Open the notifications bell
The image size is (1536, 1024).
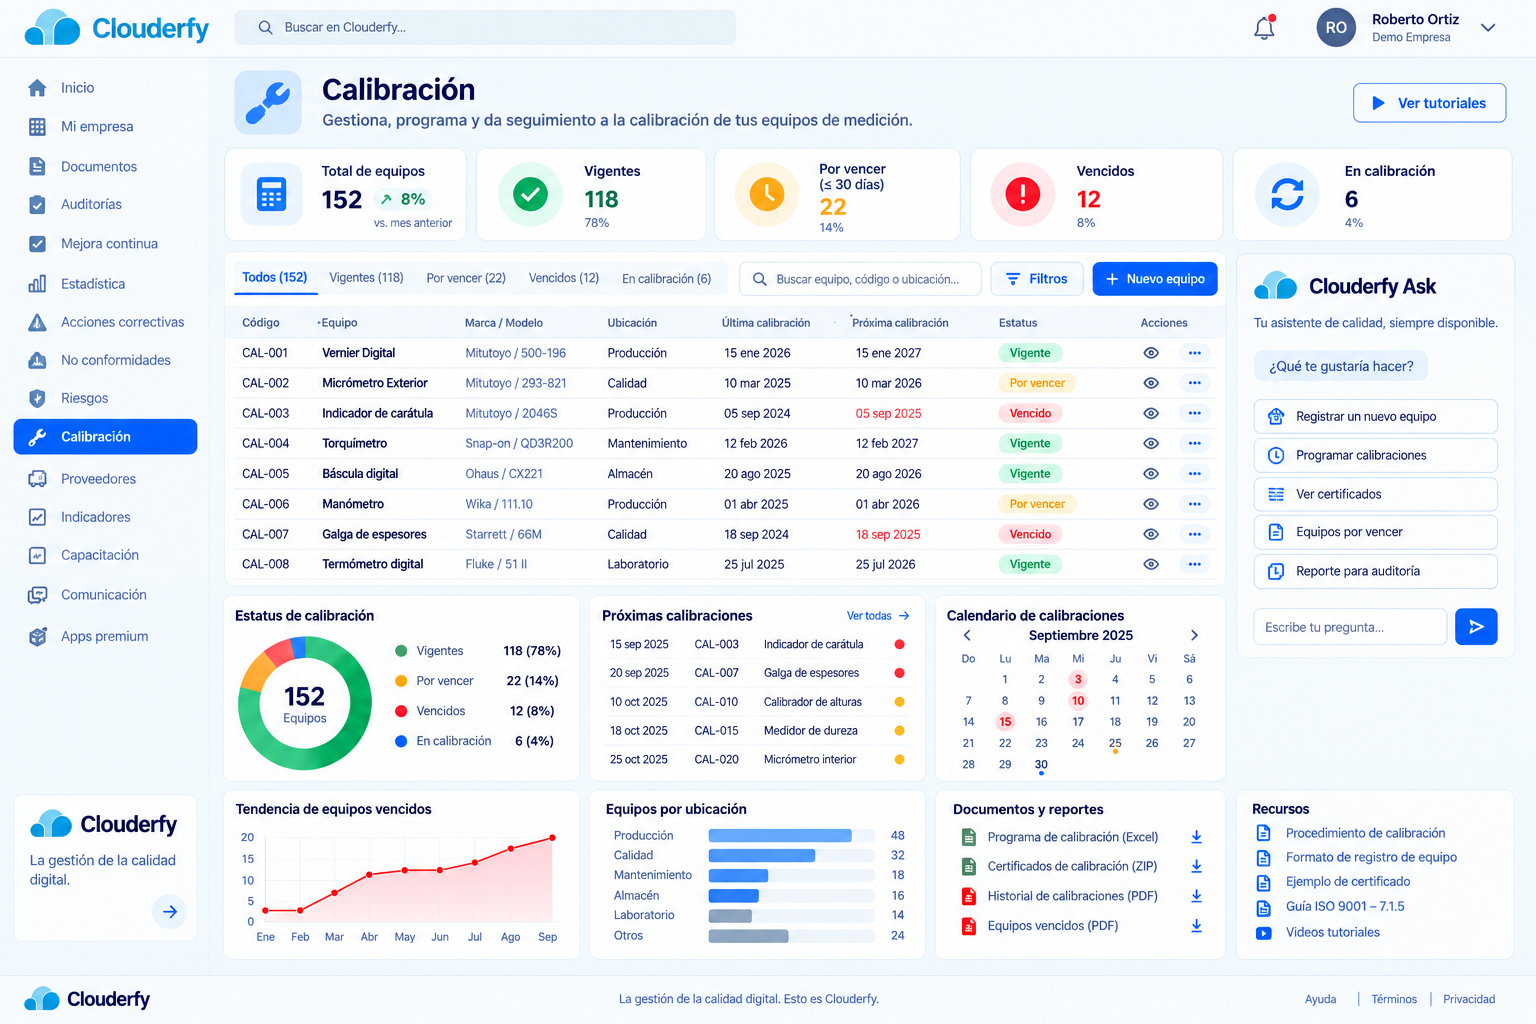click(x=1264, y=28)
